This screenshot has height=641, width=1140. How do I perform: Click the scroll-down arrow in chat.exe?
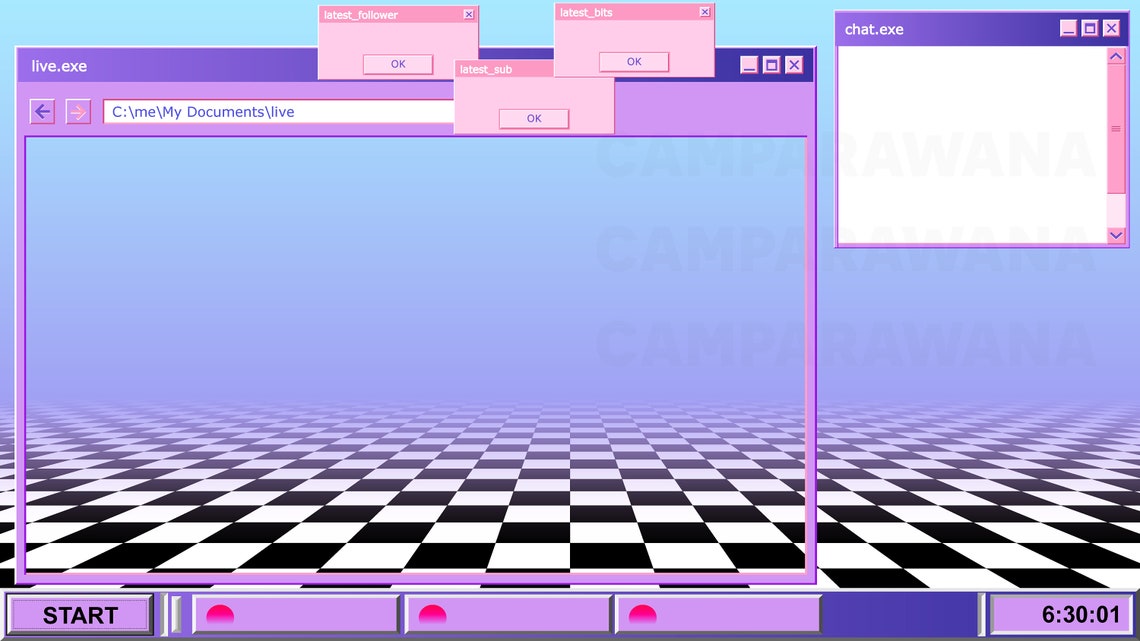click(1115, 235)
